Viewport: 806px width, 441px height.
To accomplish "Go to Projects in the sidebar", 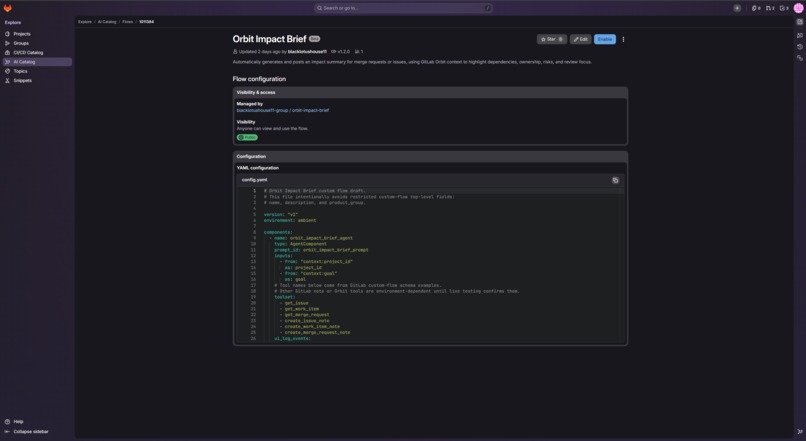I will [37, 34].
